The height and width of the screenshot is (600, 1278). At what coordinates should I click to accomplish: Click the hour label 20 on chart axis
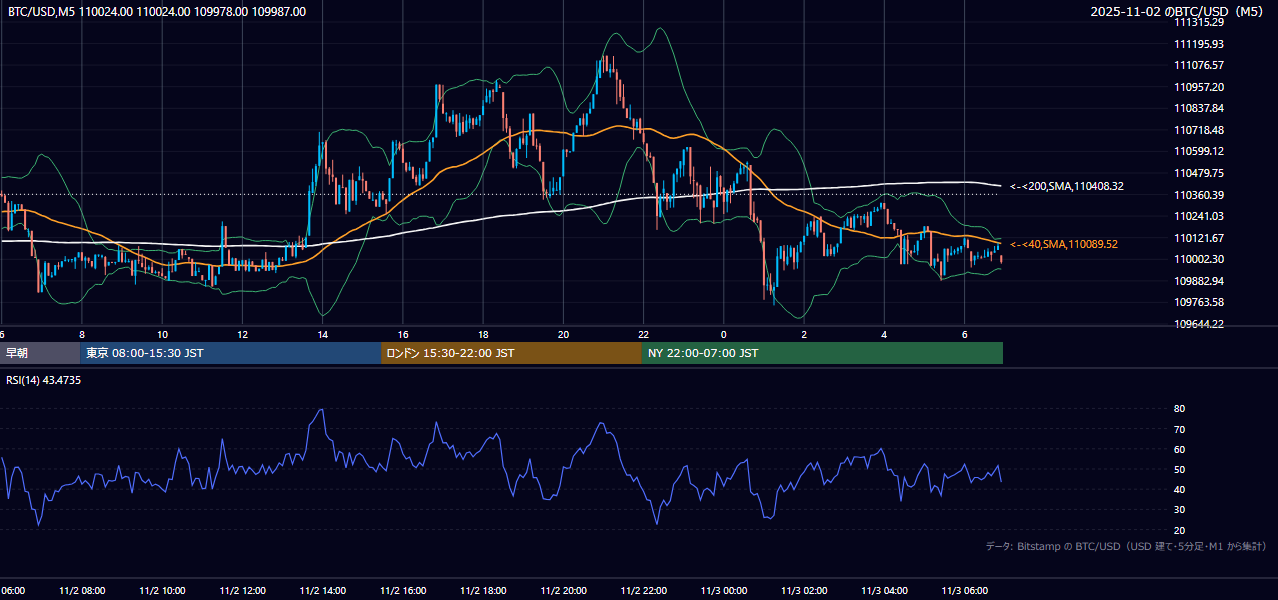tap(563, 334)
